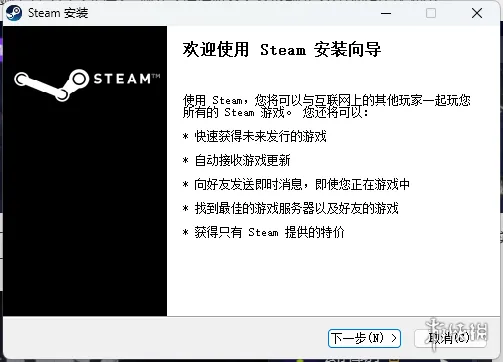Click the text 快速获得未来发行的游戏
The image size is (503, 362).
coord(260,136)
